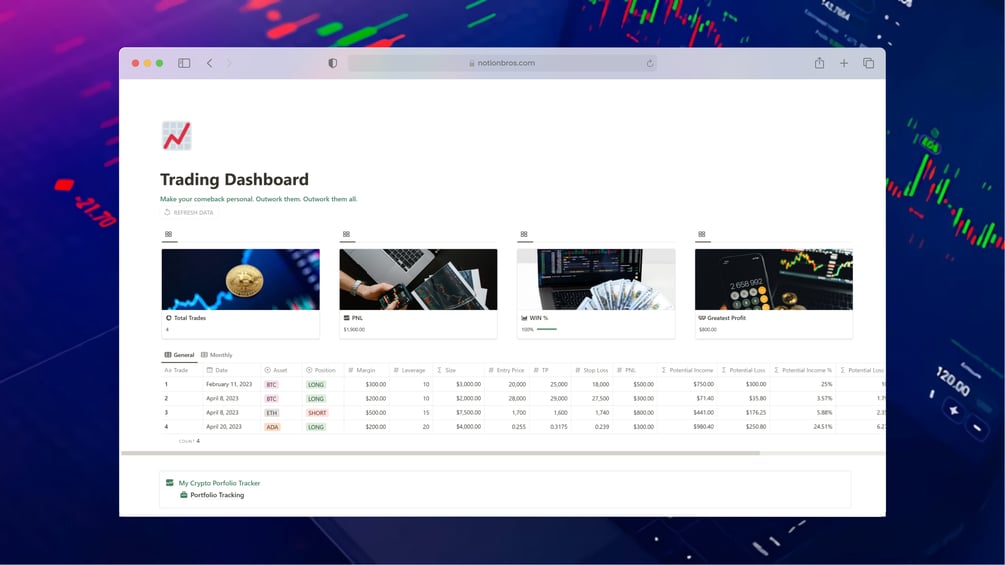Click the LONG tag in the April 20 row

(x=316, y=427)
